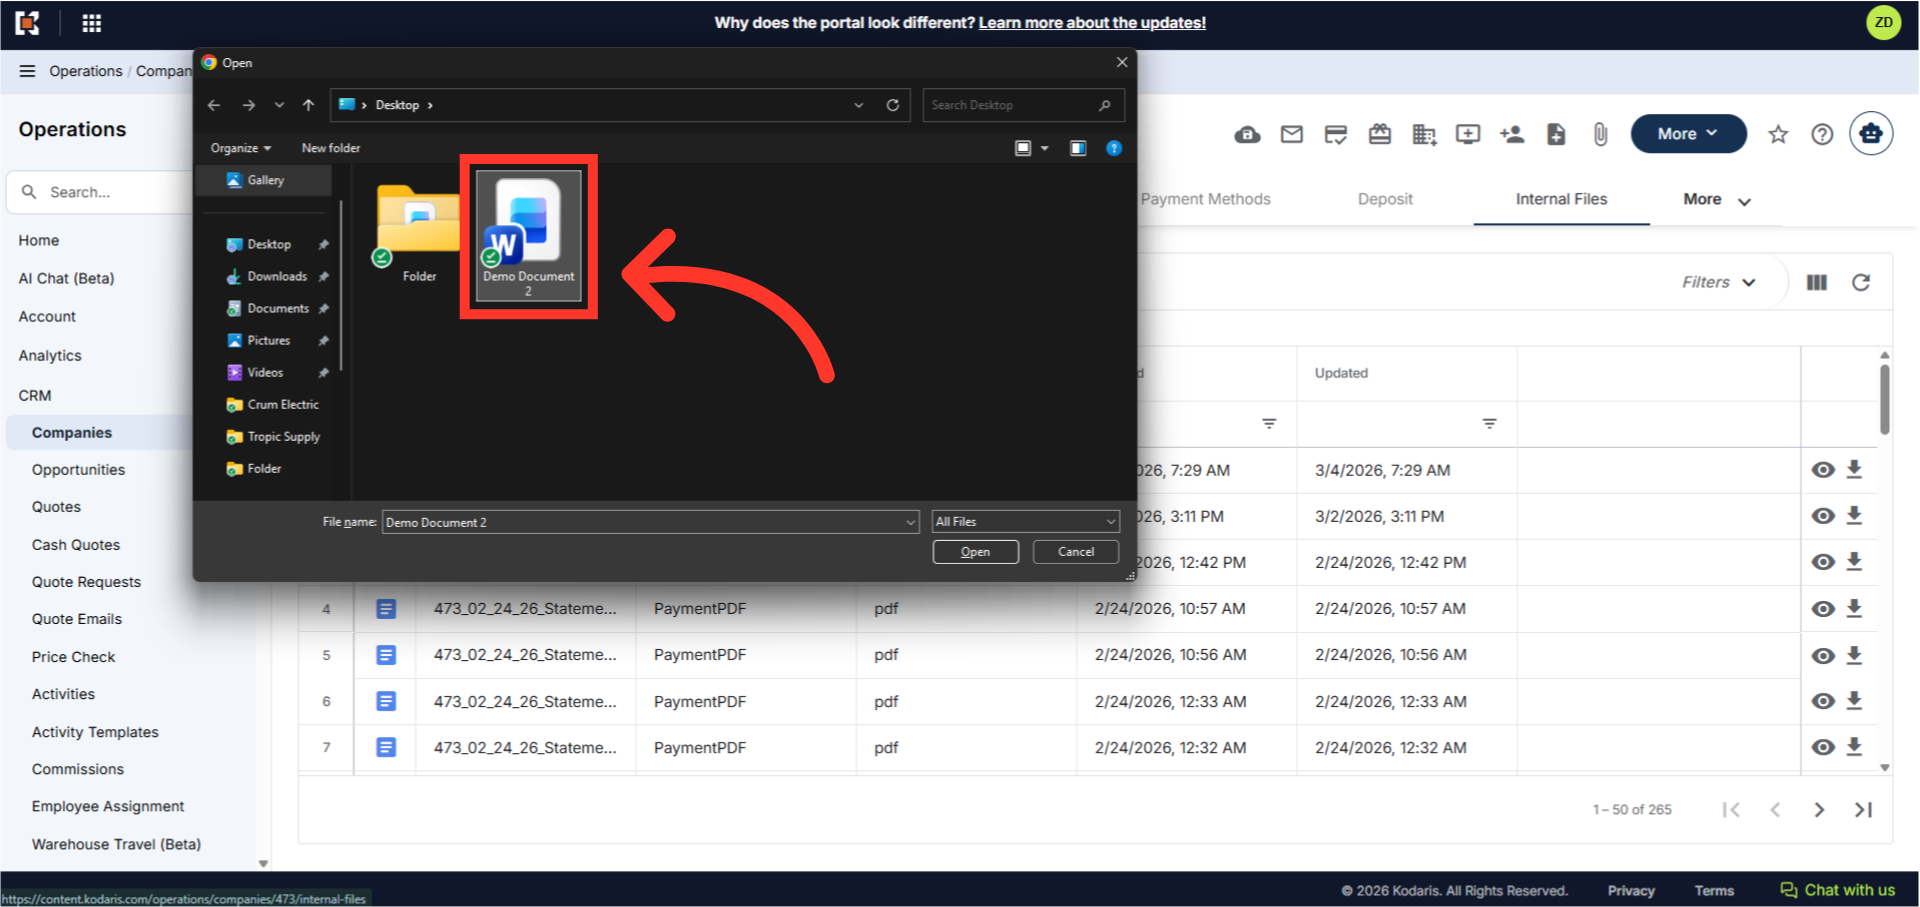Click the dialog sidebar scrollbar
Viewport: 1920px width, 907px height.
pos(342,285)
